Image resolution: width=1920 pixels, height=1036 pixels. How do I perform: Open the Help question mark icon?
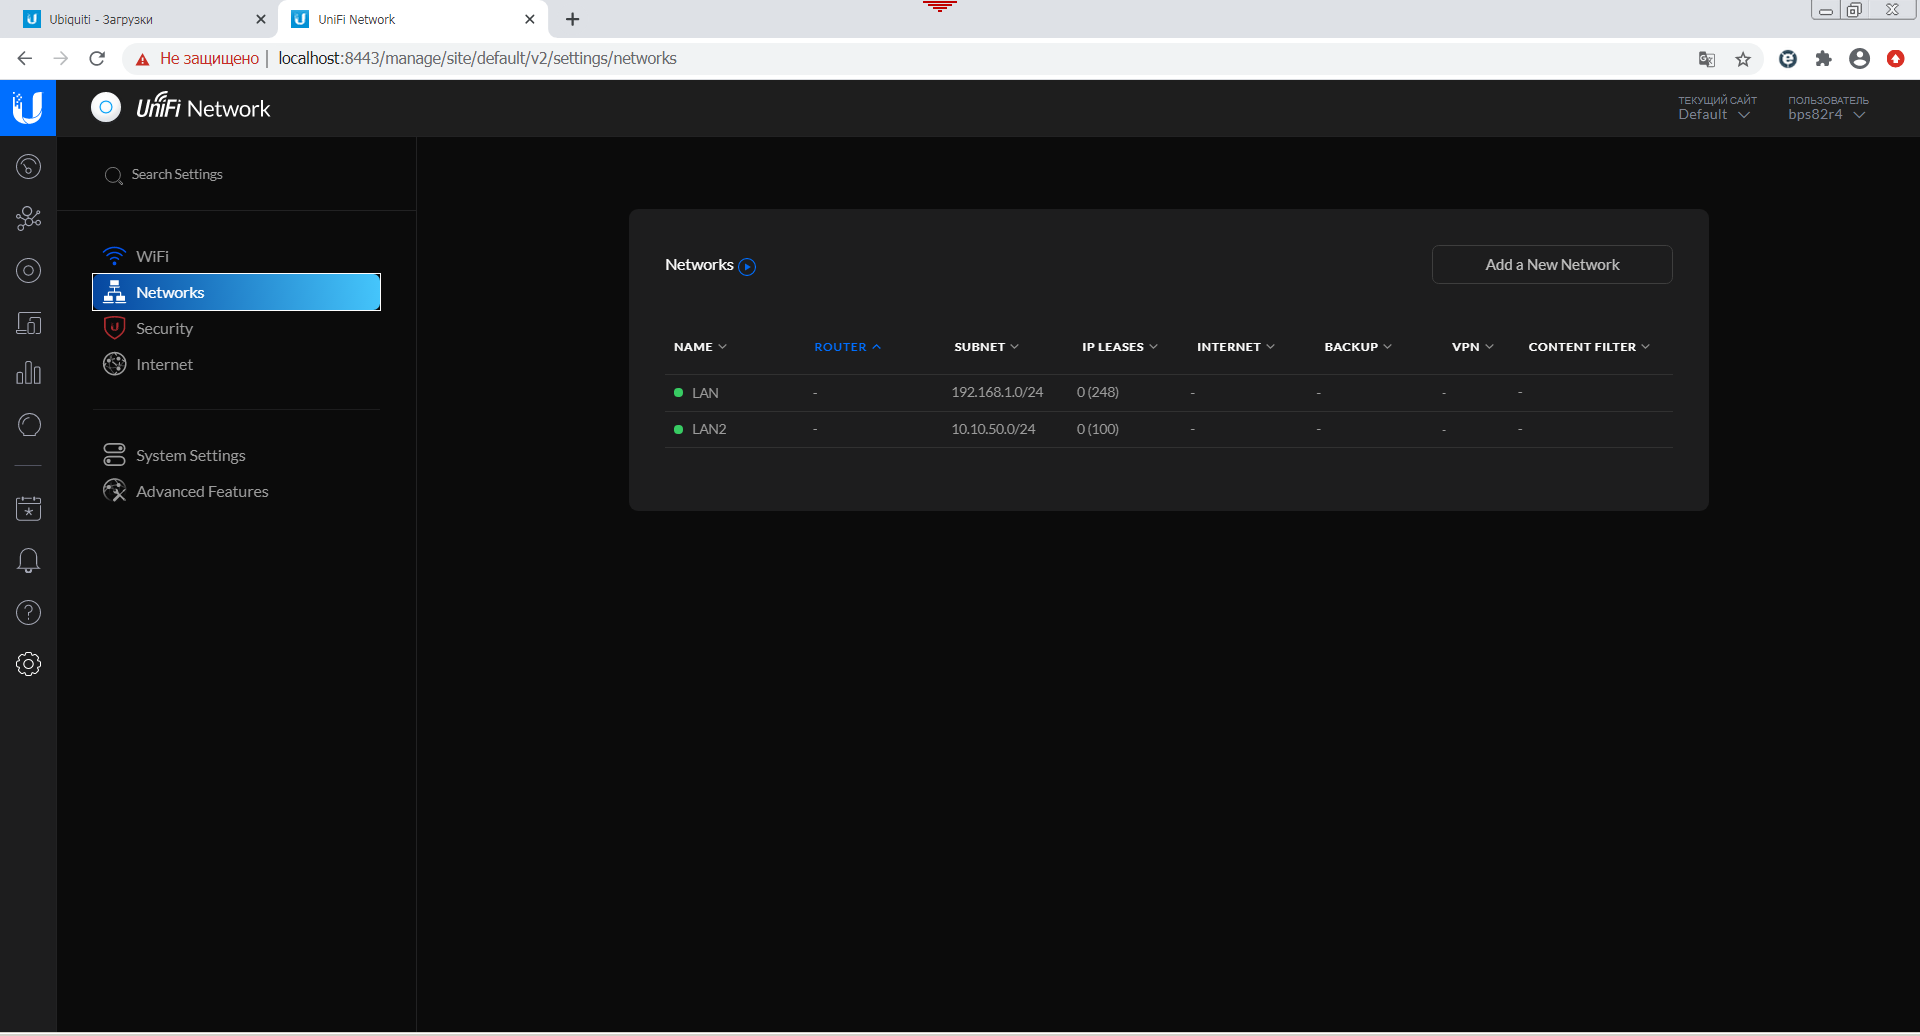coord(28,613)
